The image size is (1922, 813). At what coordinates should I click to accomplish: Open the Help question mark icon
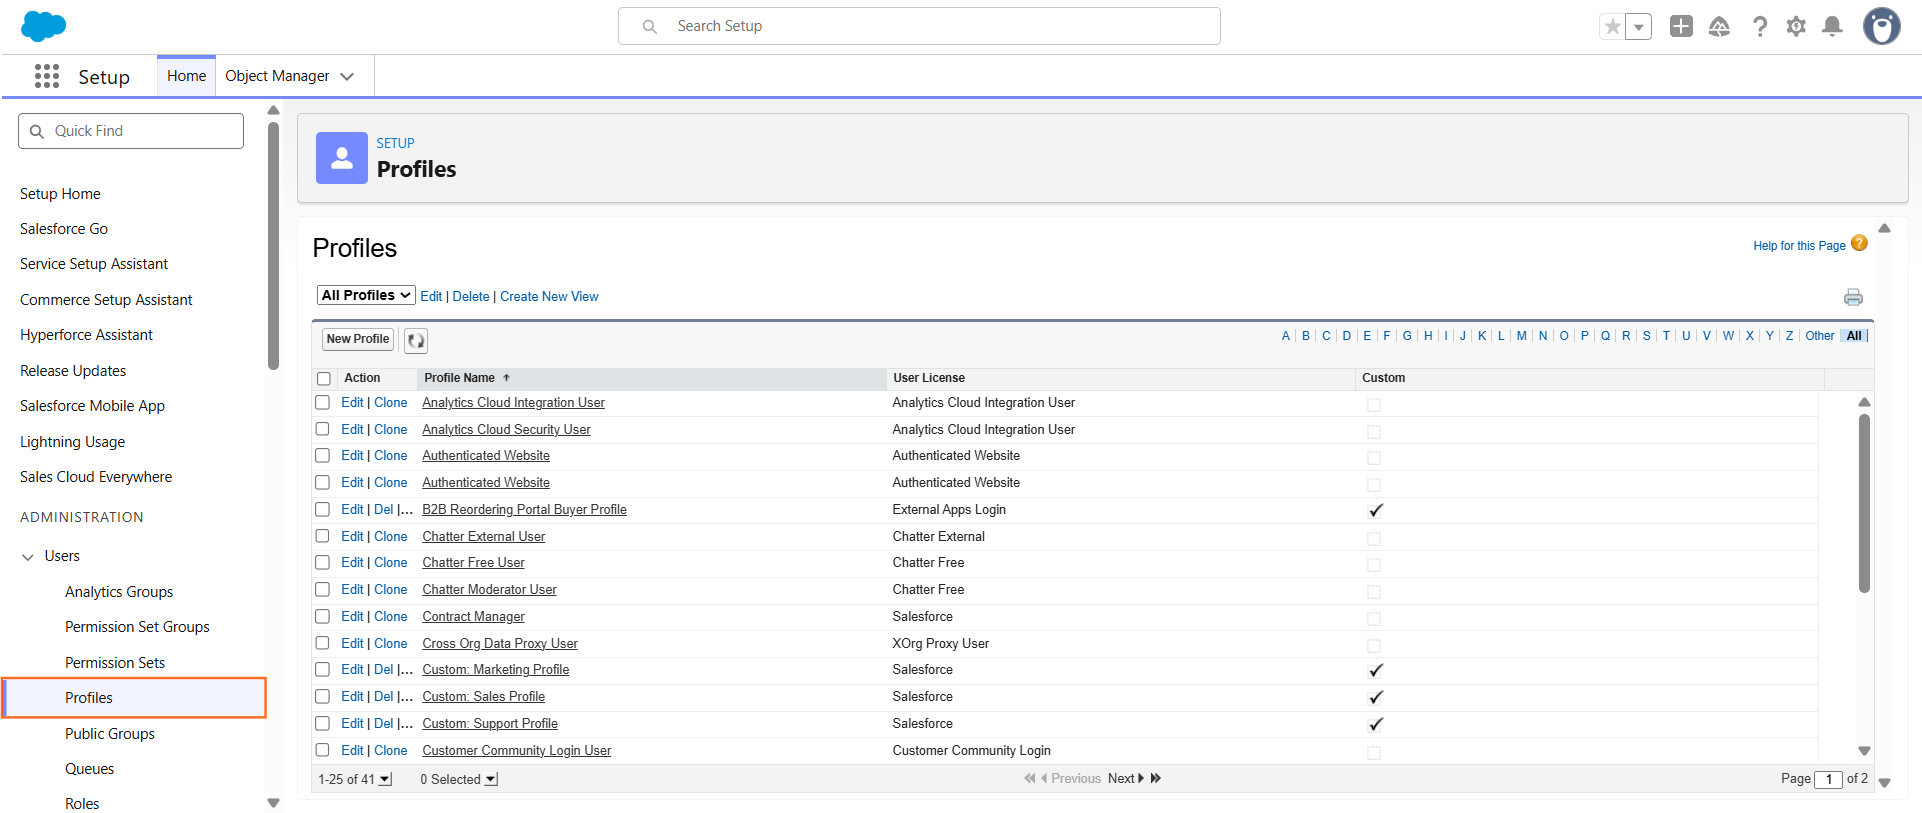click(1759, 27)
